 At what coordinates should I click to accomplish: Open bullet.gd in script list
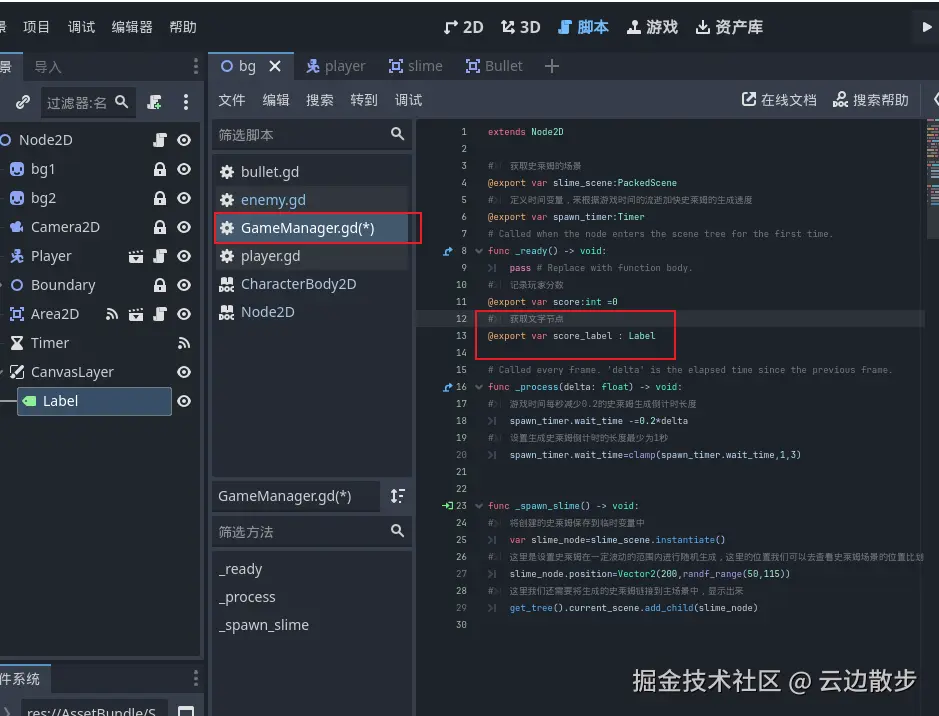point(311,172)
